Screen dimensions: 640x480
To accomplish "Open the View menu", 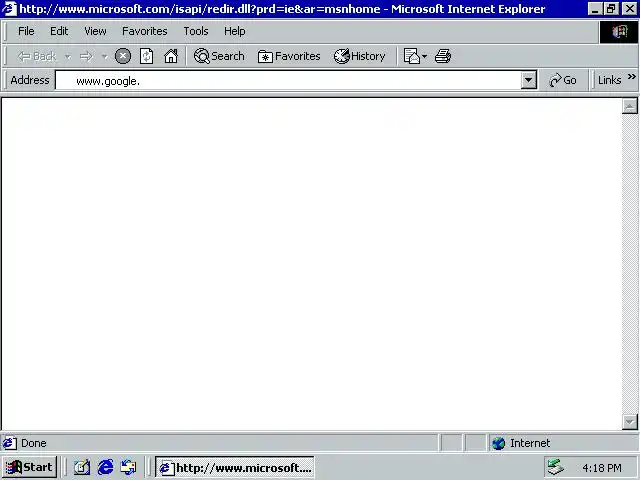I will [95, 31].
